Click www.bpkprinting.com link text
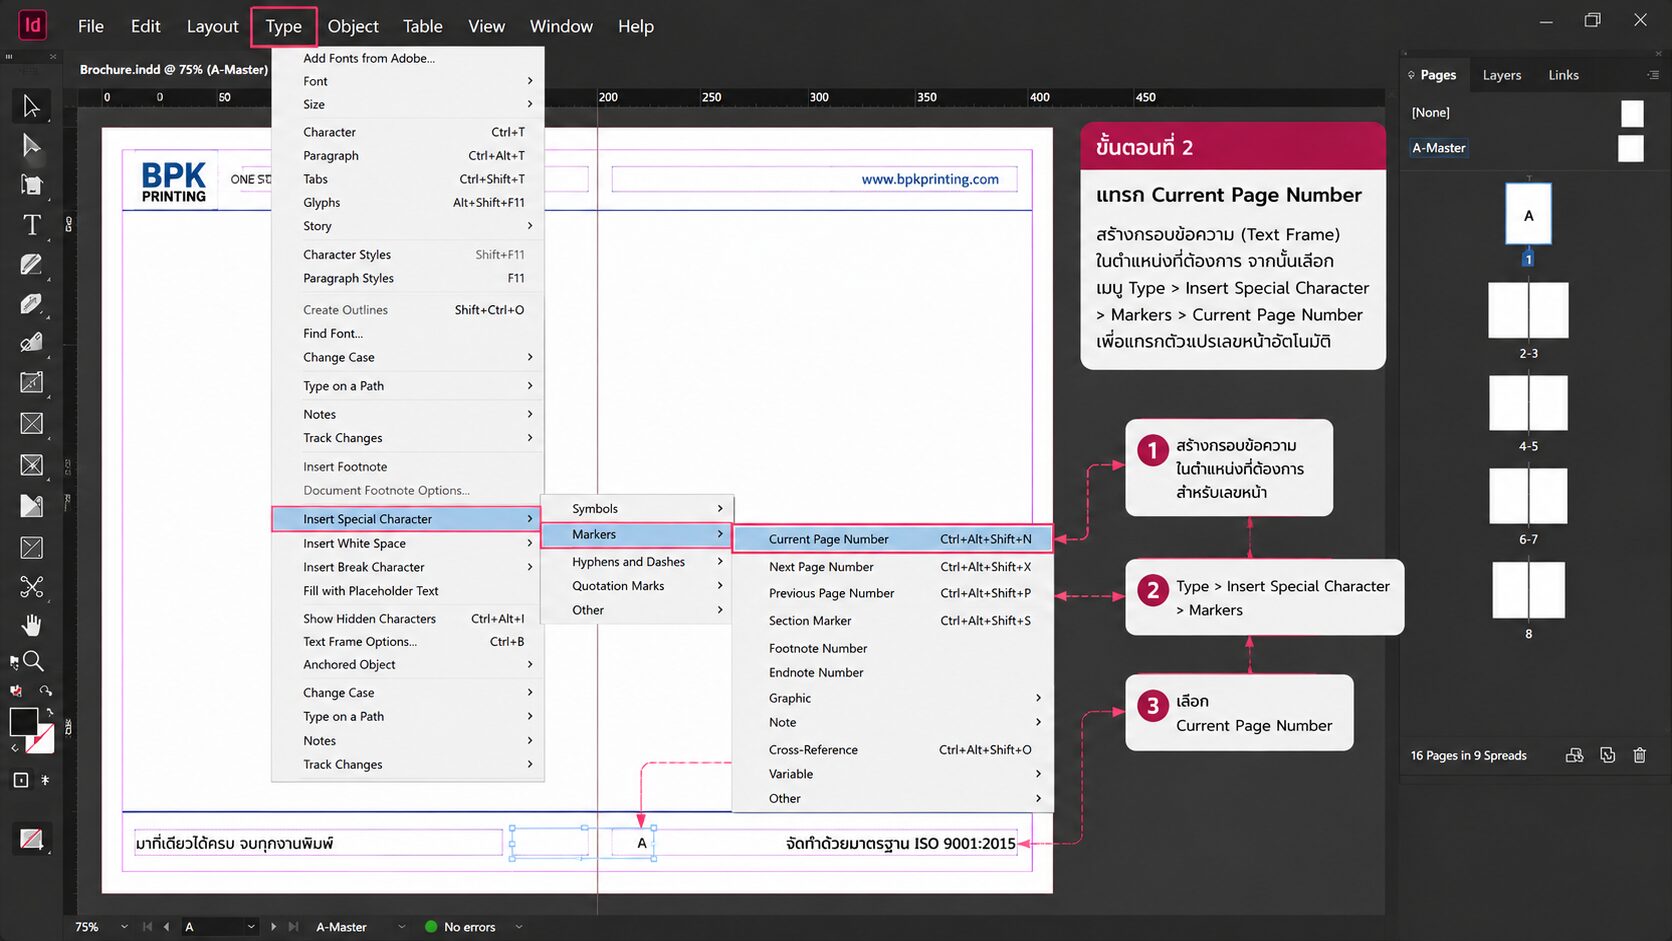Screen dimensions: 1672x941 [930, 179]
